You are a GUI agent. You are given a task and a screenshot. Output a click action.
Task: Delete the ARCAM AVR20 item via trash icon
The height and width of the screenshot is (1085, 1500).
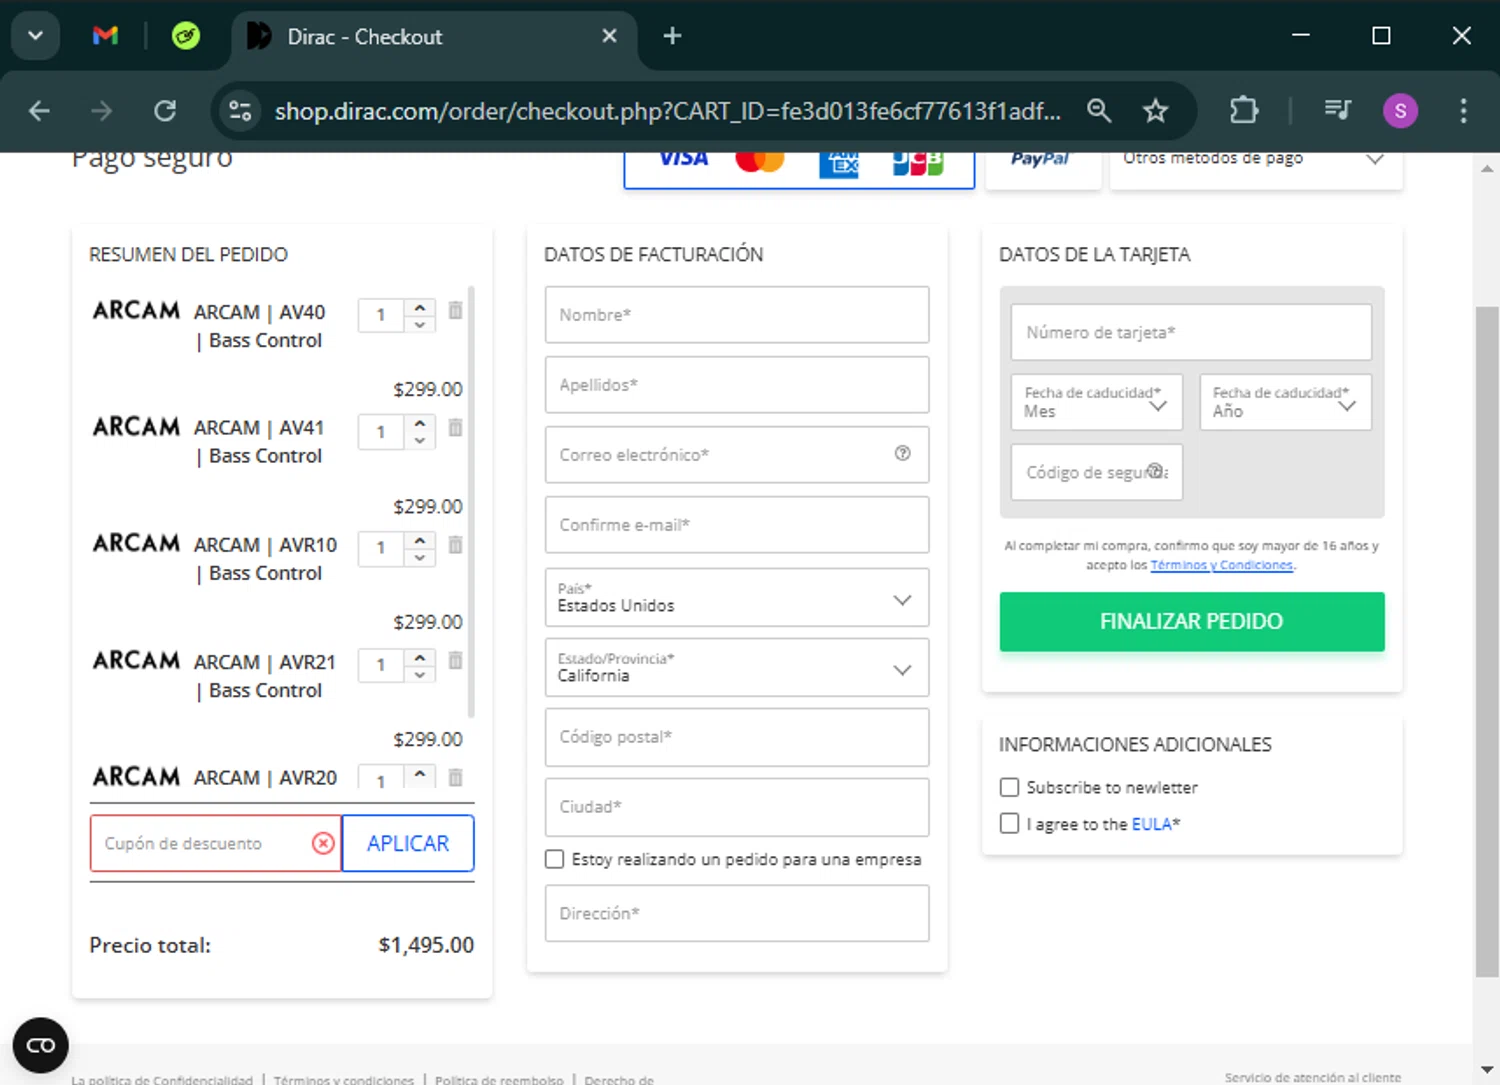[455, 777]
